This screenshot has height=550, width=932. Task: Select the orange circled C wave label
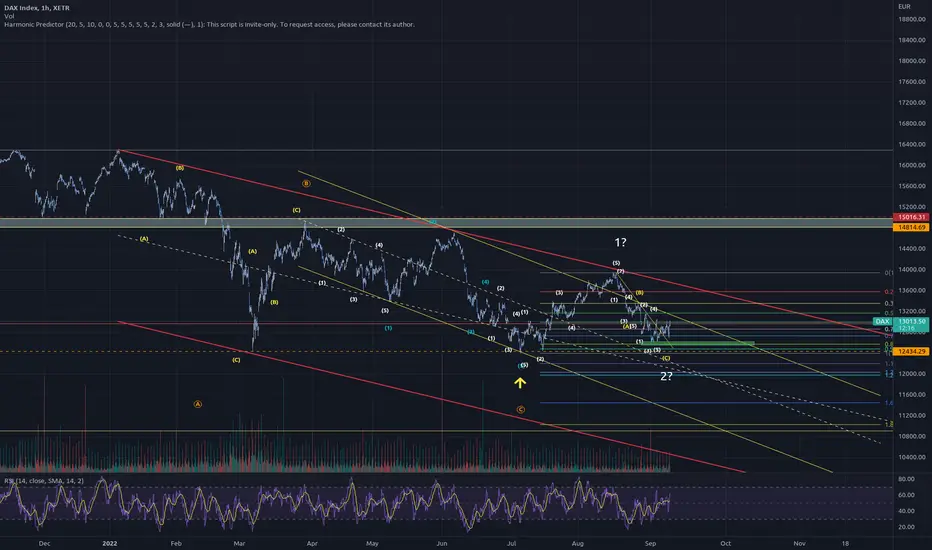(x=521, y=410)
